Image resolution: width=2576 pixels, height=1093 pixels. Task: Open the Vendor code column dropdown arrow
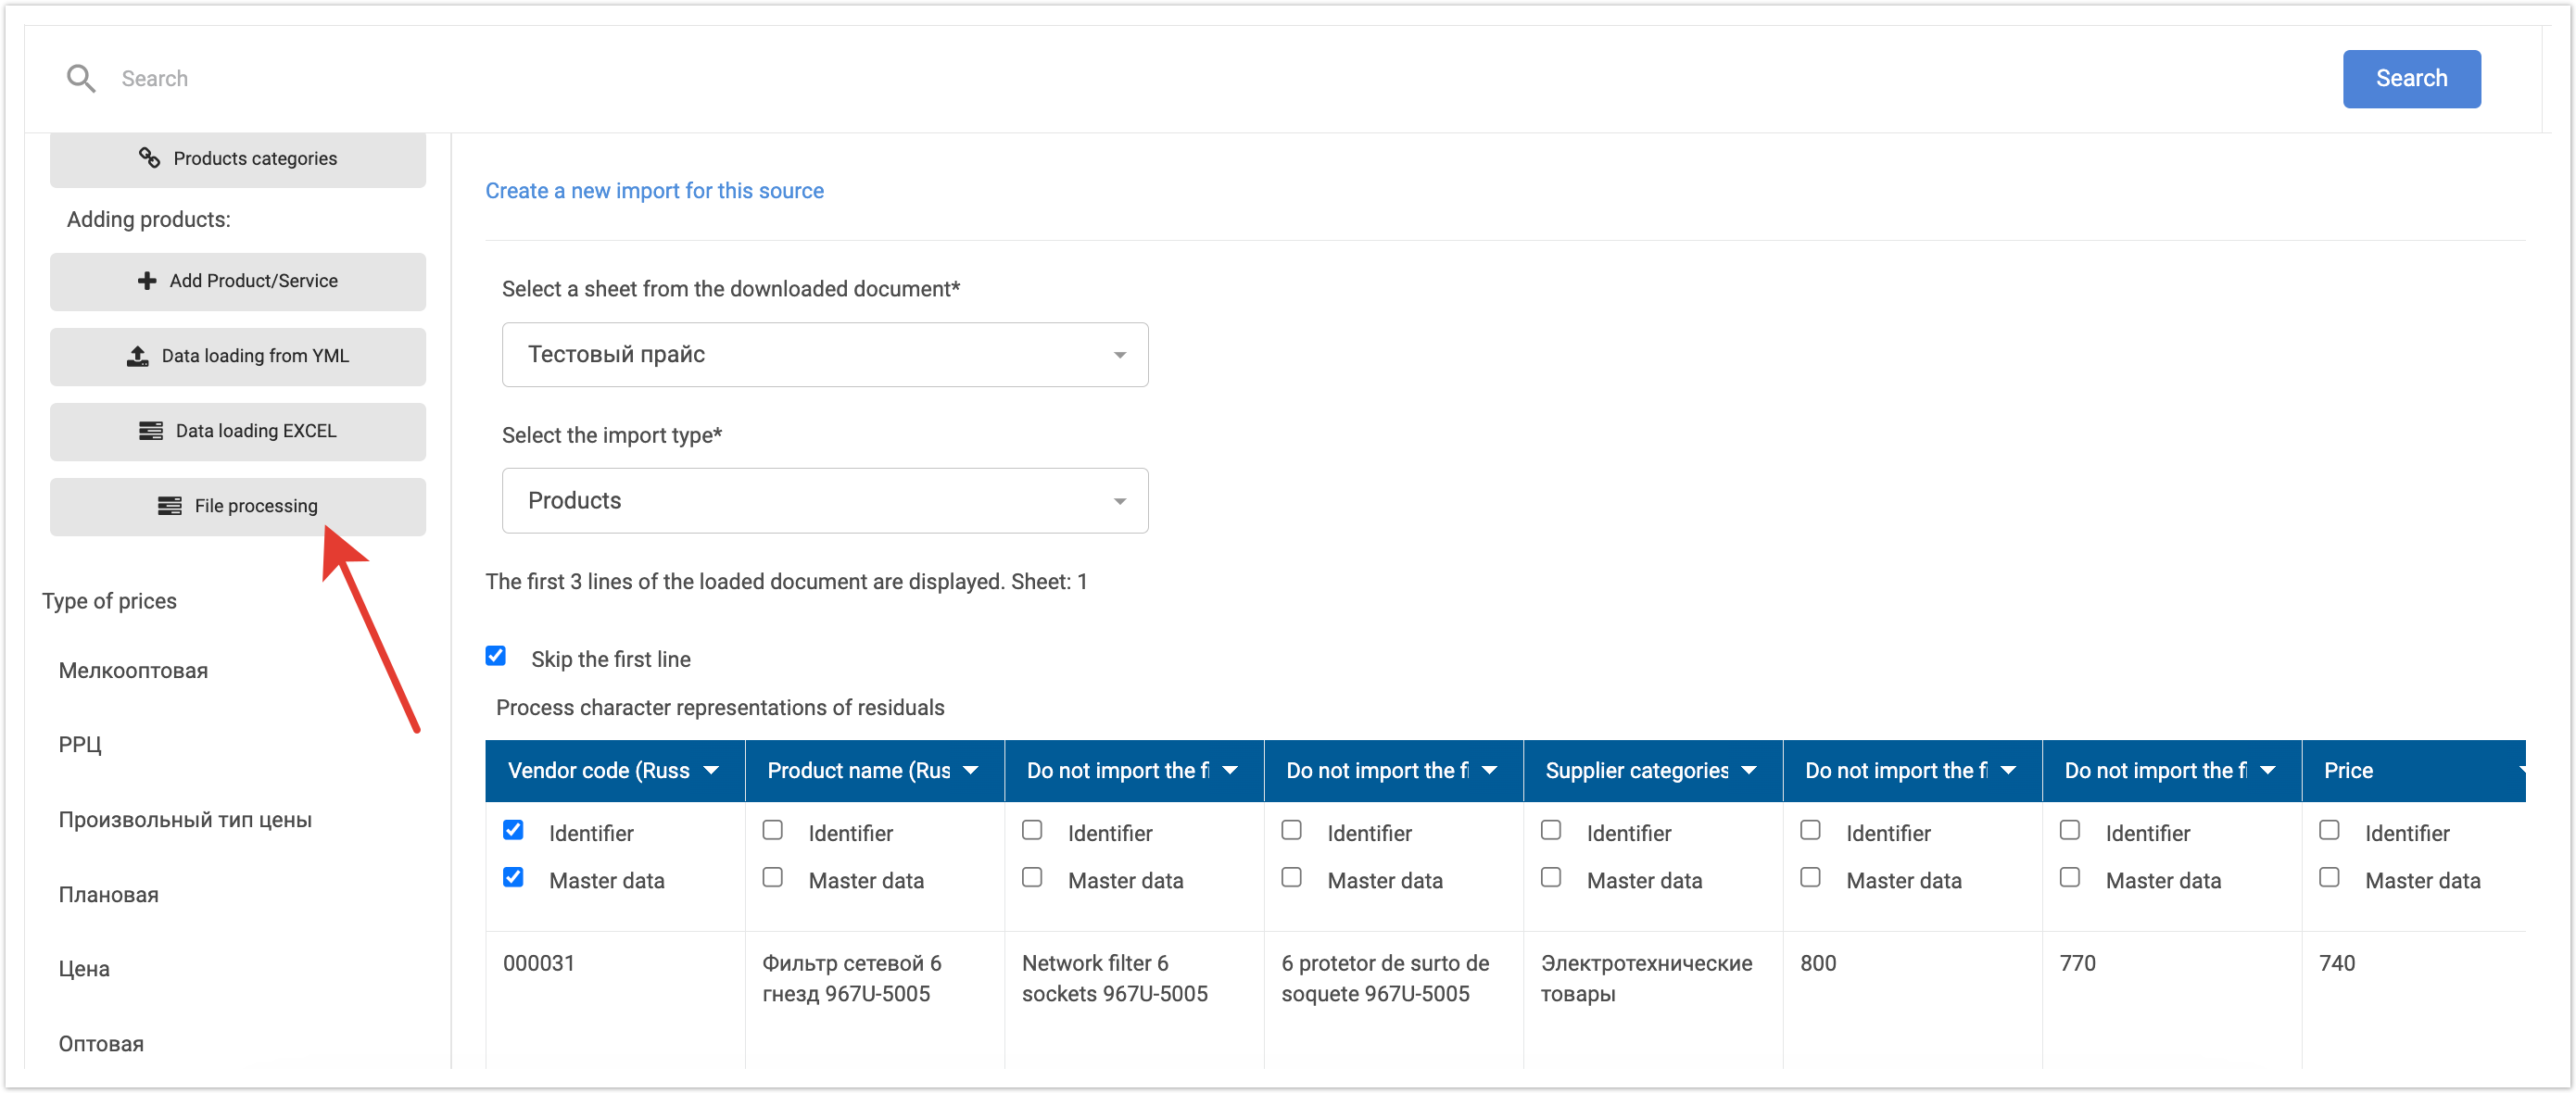(x=711, y=770)
